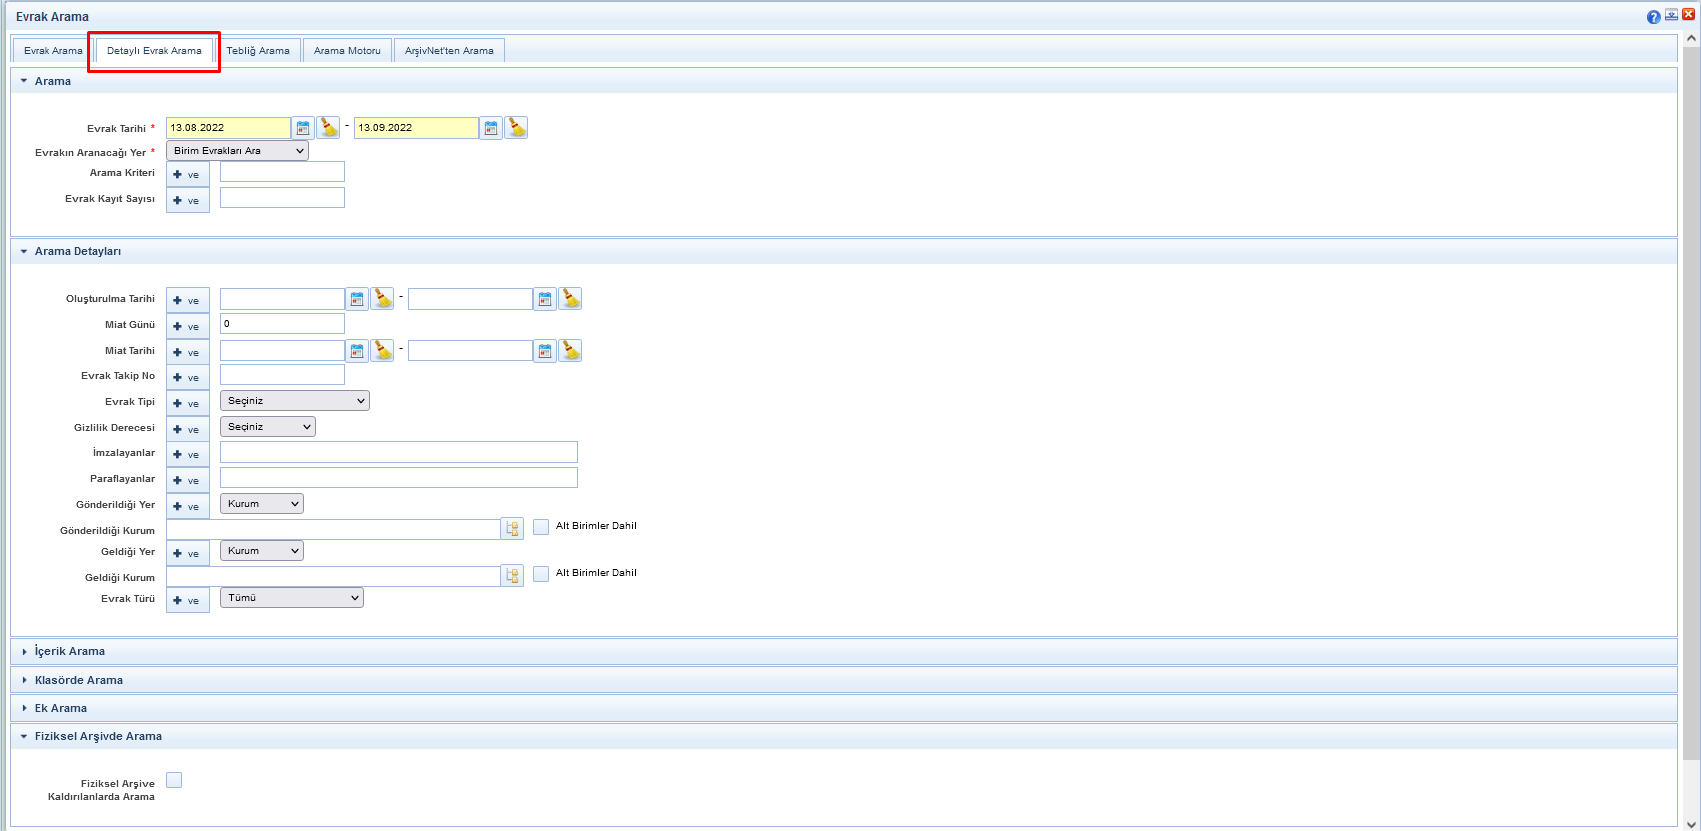The height and width of the screenshot is (831, 1701).
Task: Switch to the ArşivNet'ten Arama tab
Action: [449, 51]
